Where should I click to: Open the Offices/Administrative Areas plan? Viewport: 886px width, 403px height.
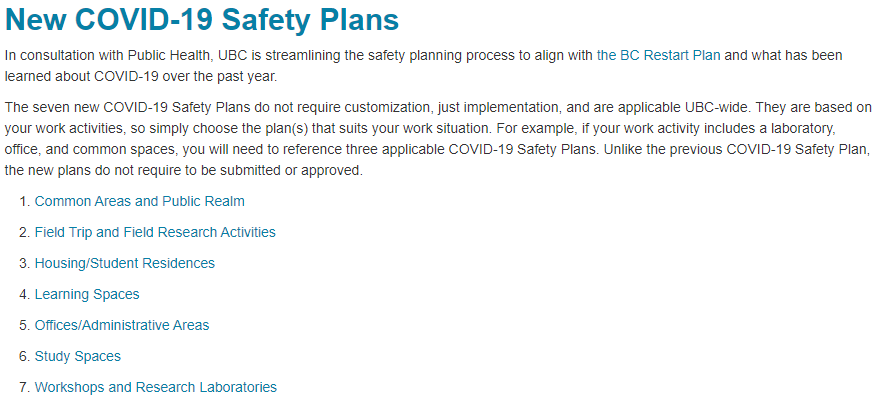pos(122,326)
